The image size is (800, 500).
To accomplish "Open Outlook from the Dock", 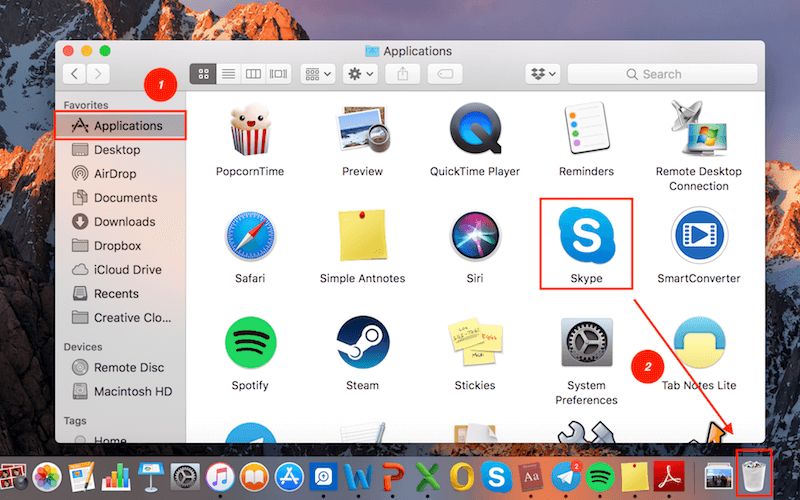I will pos(462,478).
